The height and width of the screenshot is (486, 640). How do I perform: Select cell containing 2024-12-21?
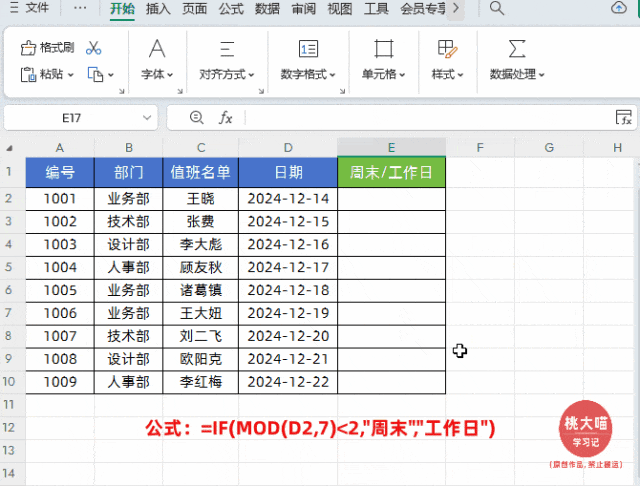pyautogui.click(x=288, y=359)
